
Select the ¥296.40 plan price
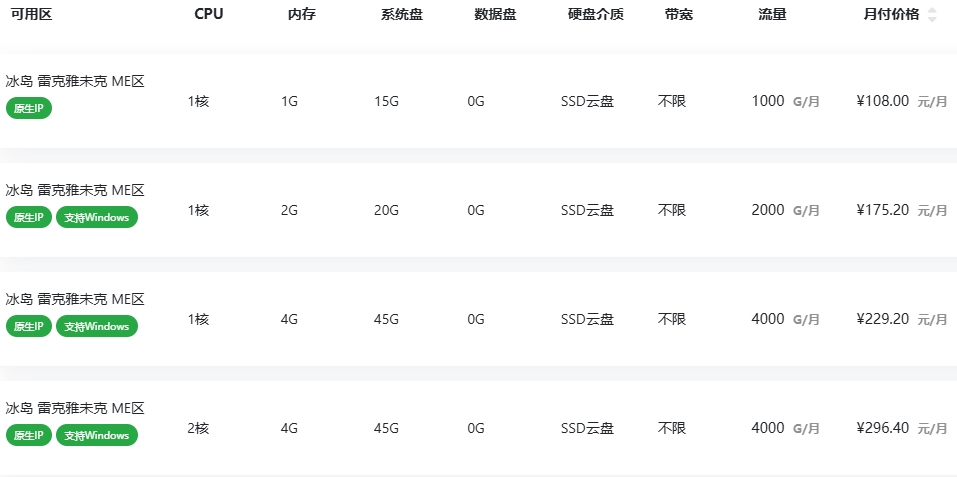(883, 428)
